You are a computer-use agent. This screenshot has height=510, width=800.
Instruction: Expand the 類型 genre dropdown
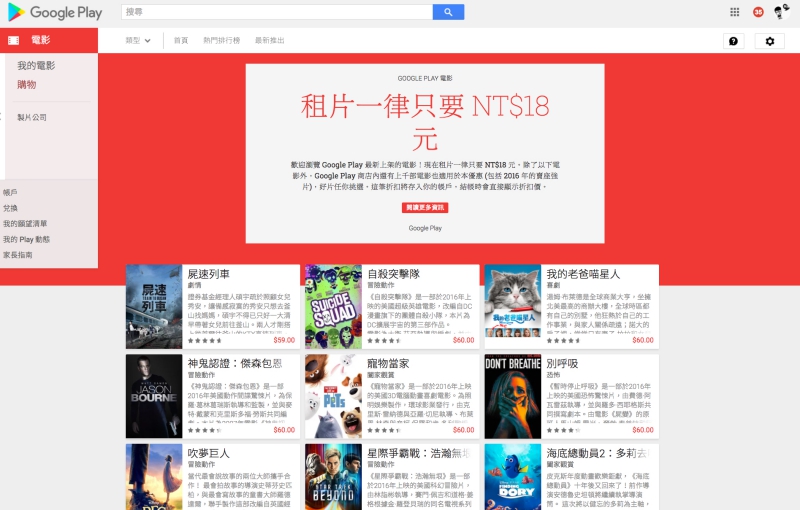138,40
